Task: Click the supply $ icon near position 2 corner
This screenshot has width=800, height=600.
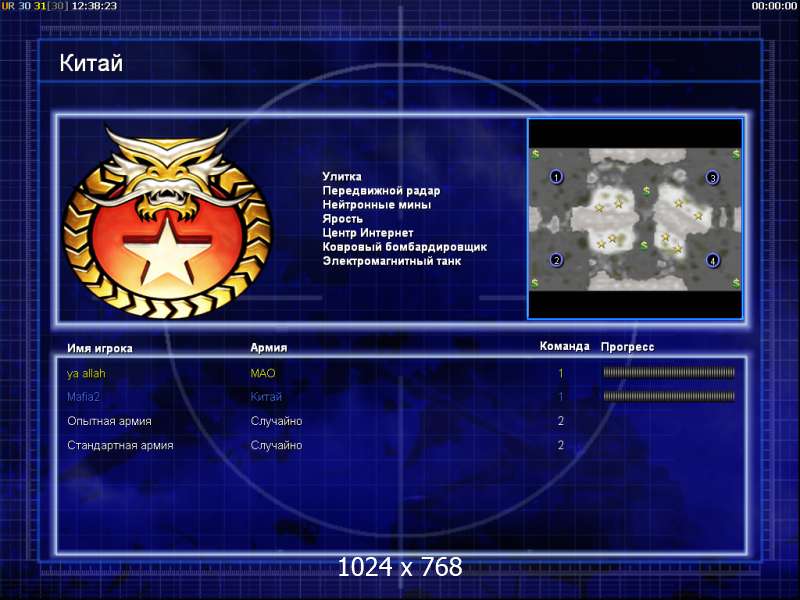Action: click(535, 282)
